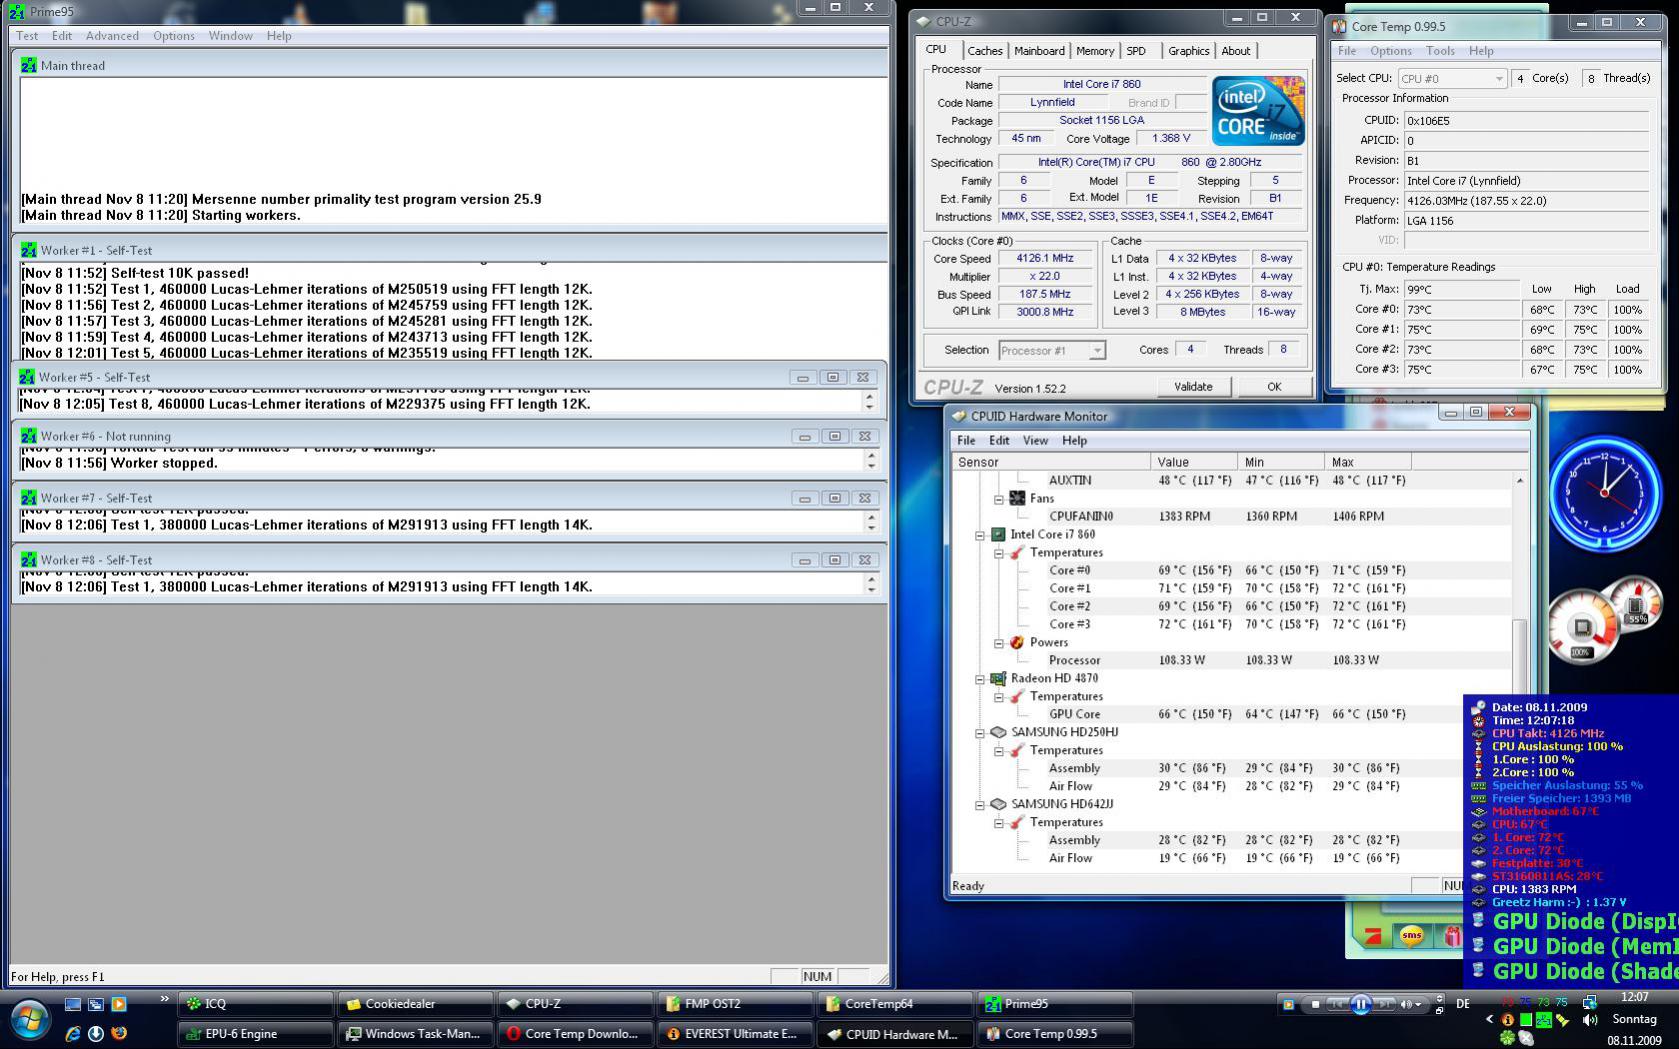Open media player toolbar volume control

[x=1410, y=1004]
